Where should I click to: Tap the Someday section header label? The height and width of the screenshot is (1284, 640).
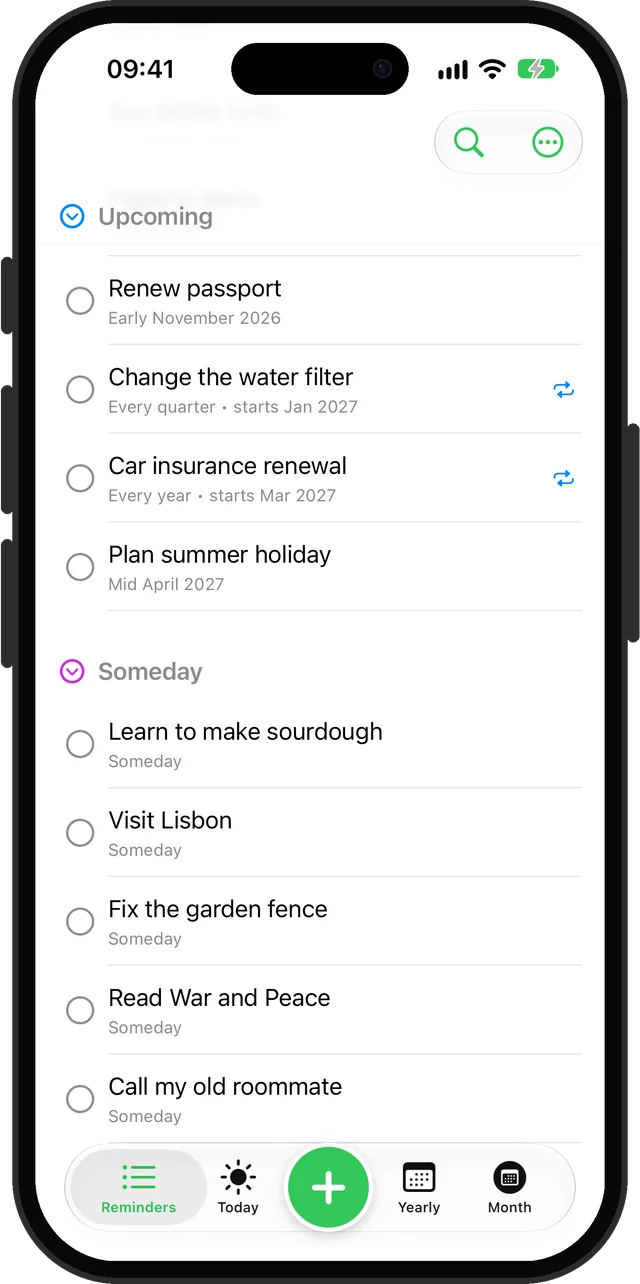(150, 671)
